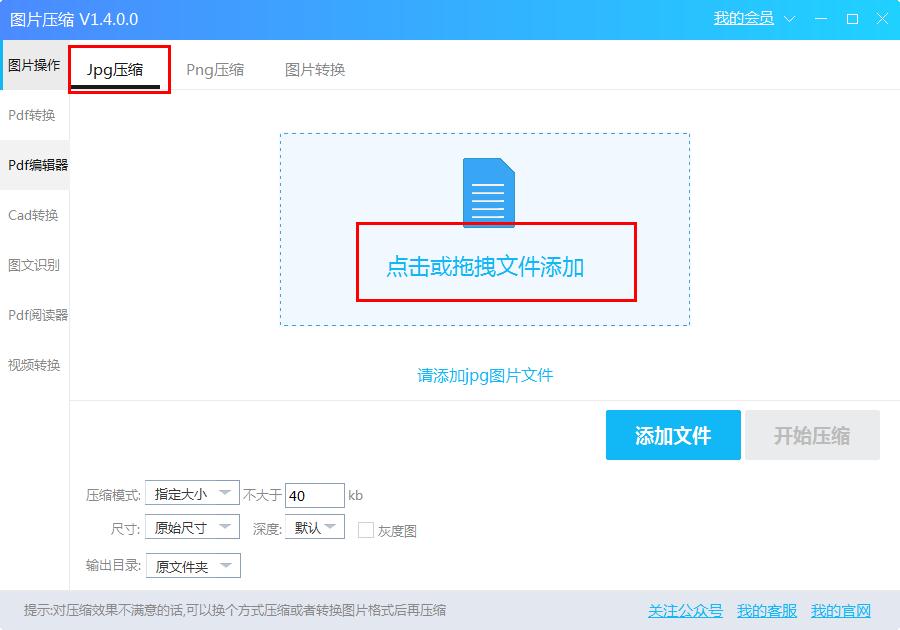Viewport: 900px width, 630px height.
Task: Open the 视频转换 sidebar section
Action: tap(35, 365)
